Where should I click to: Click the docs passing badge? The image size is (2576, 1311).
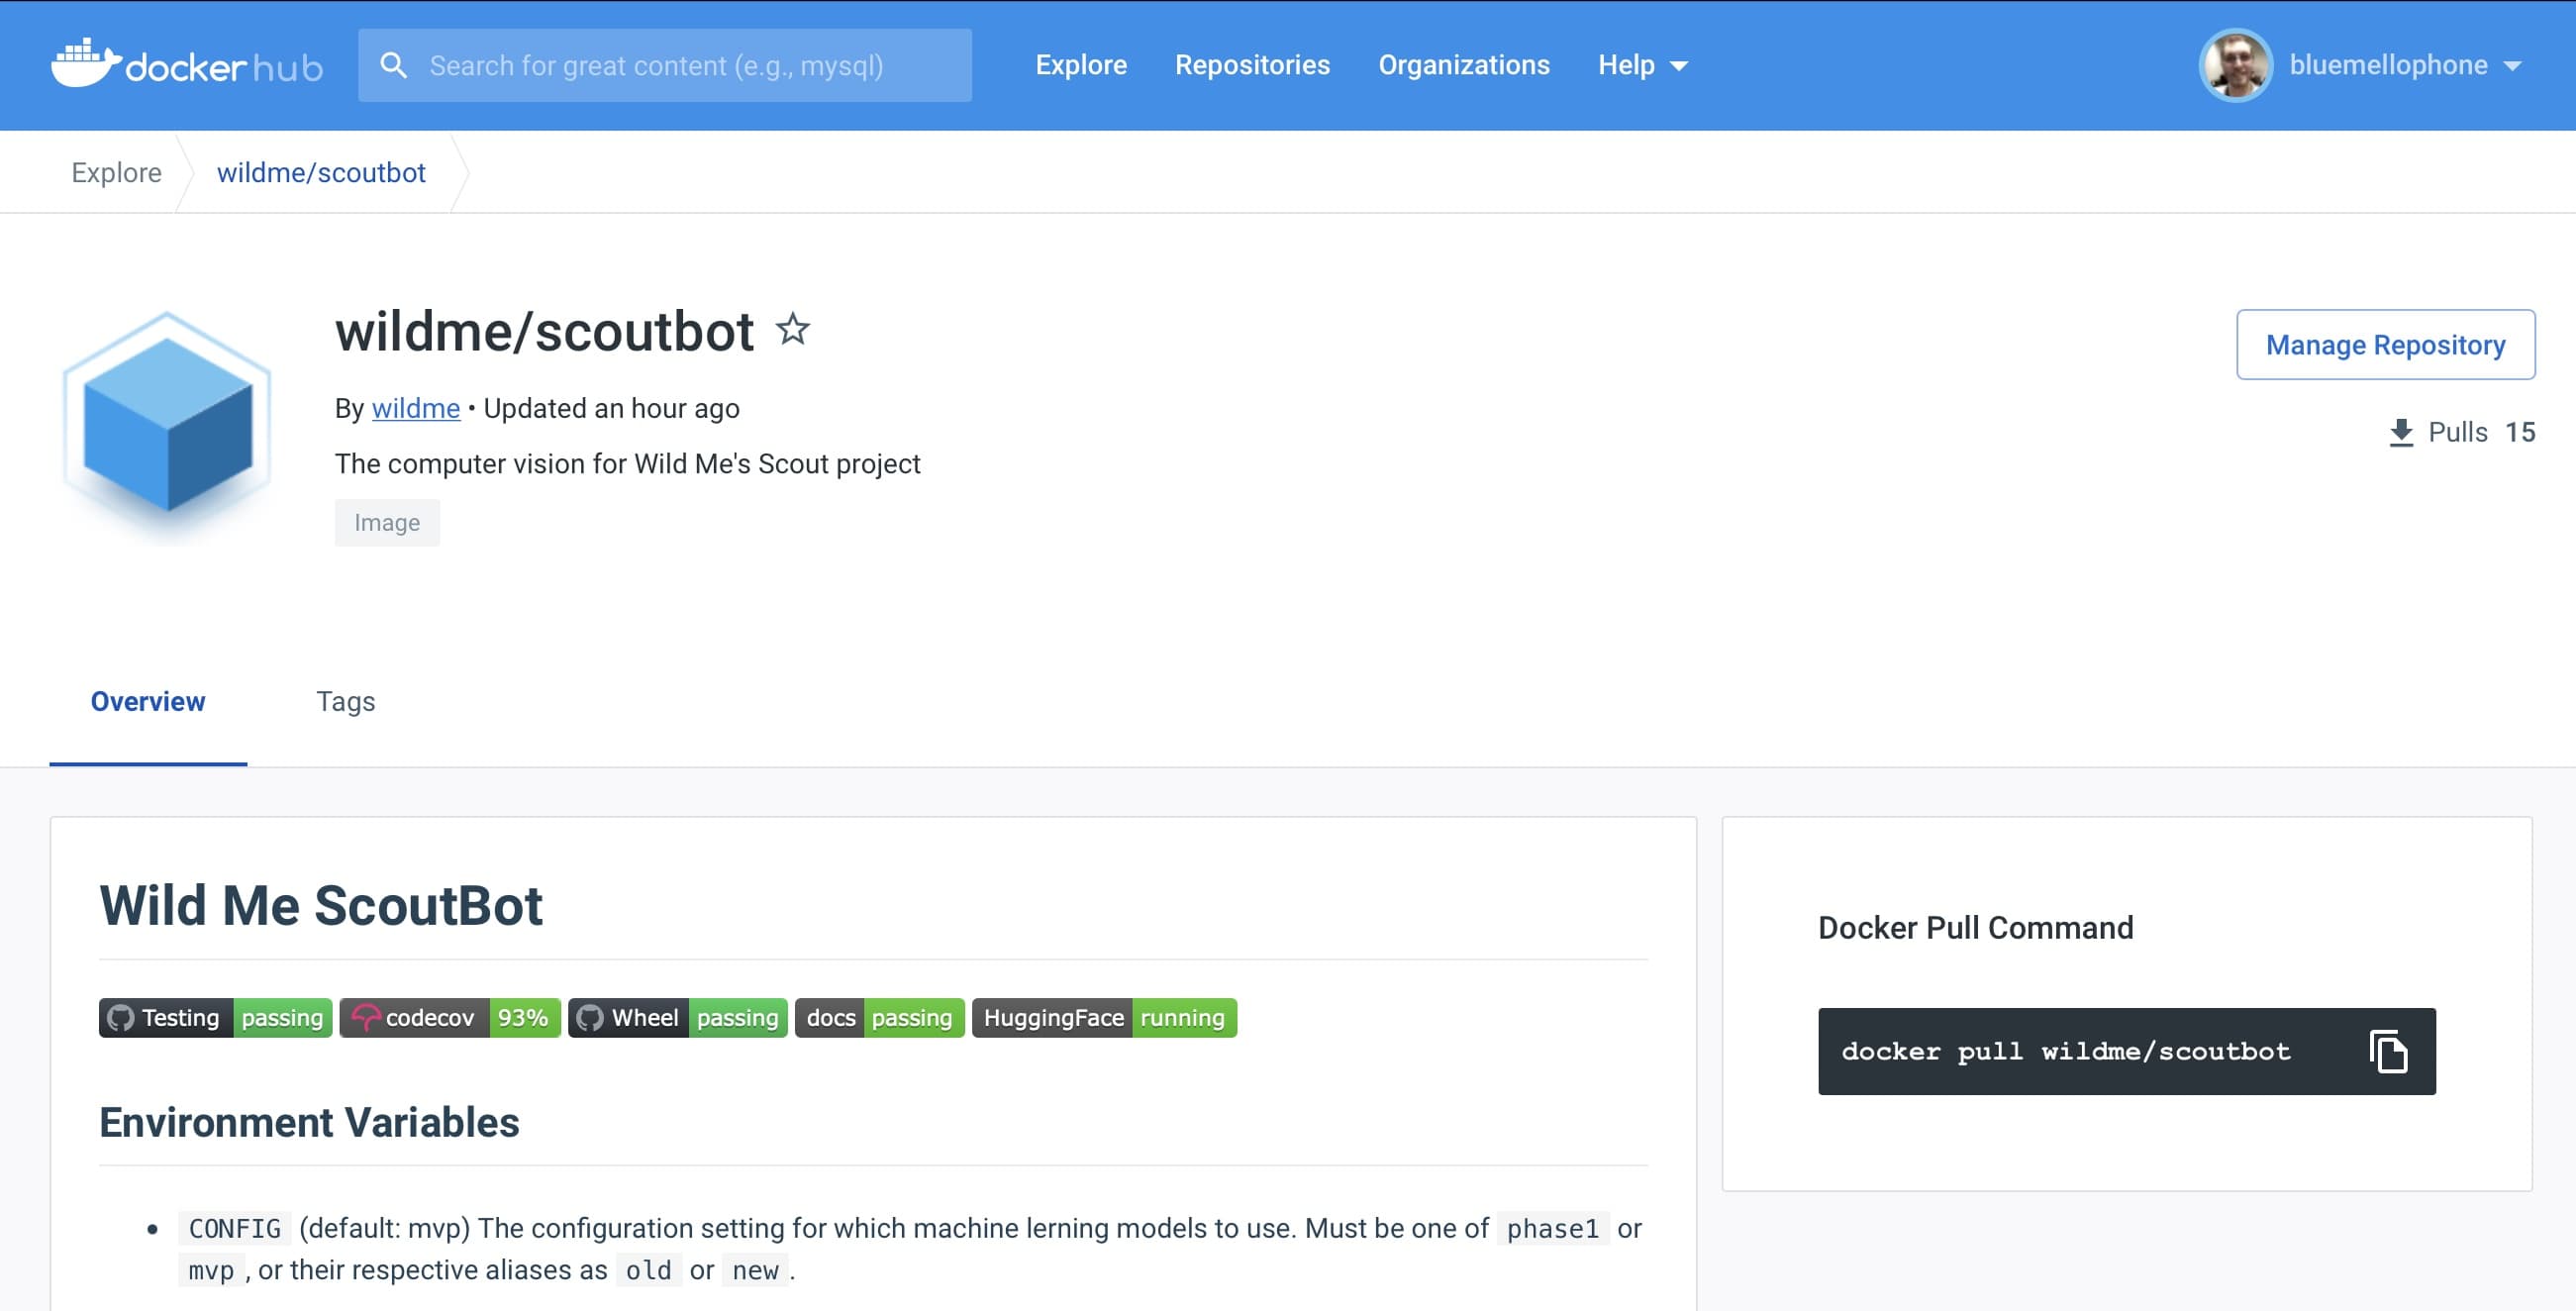[x=880, y=1017]
